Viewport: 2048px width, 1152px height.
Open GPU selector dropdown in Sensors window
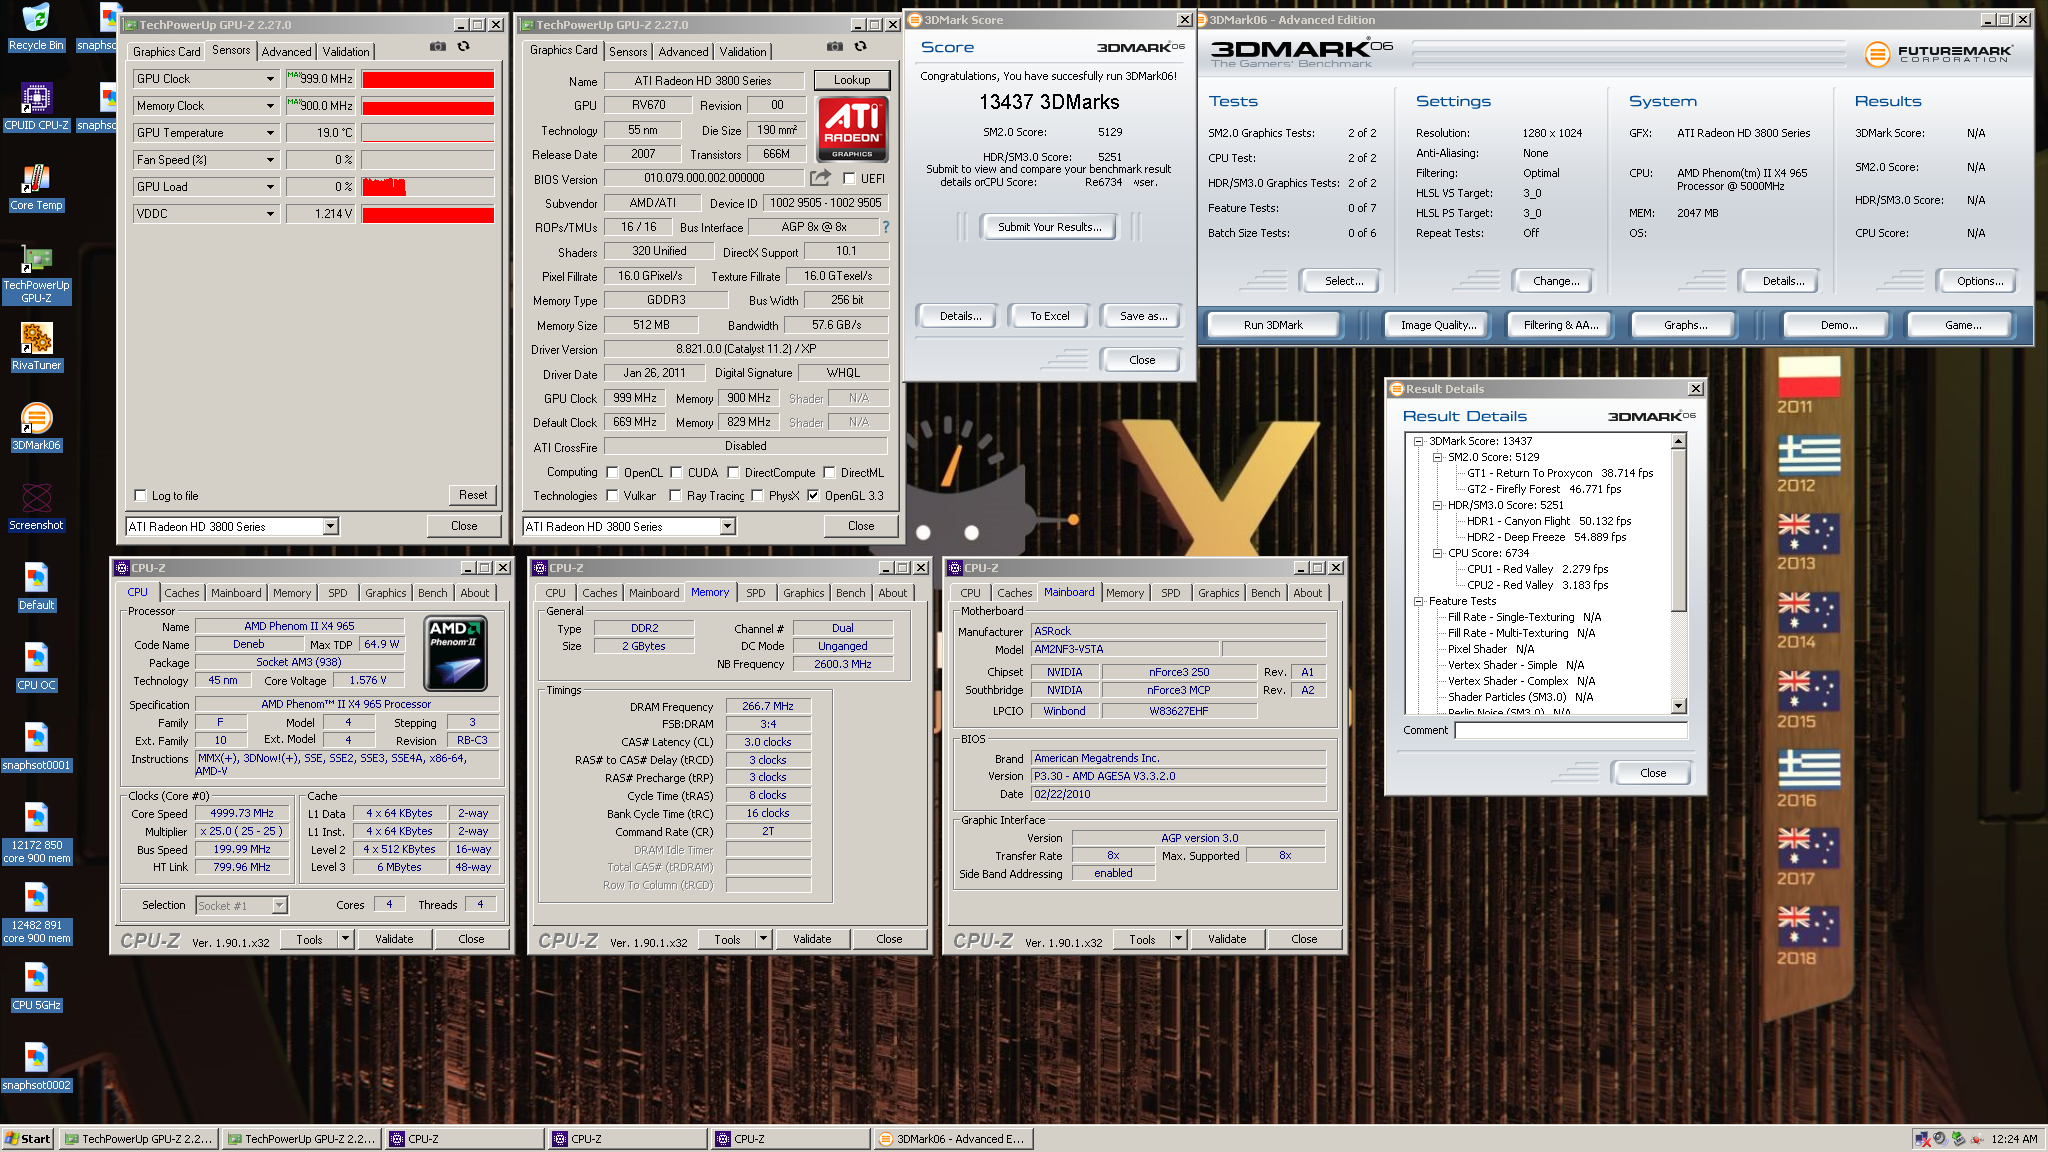(330, 527)
